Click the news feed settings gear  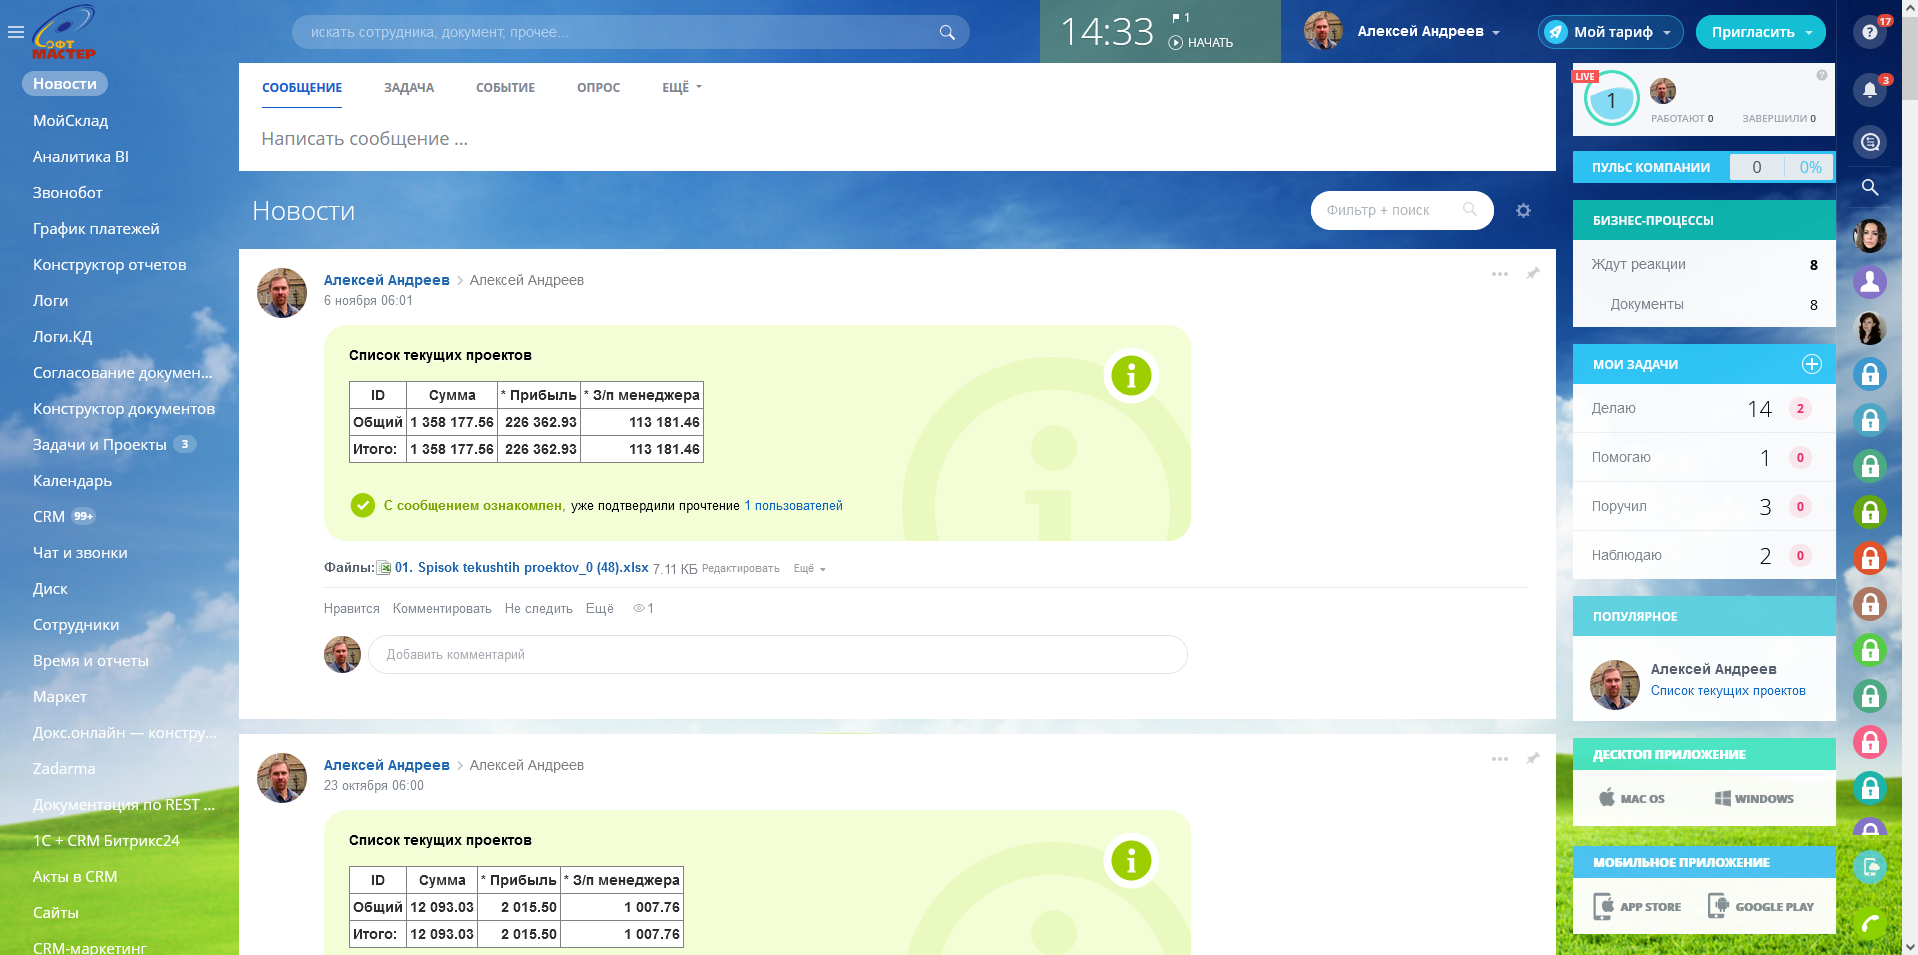click(x=1523, y=211)
